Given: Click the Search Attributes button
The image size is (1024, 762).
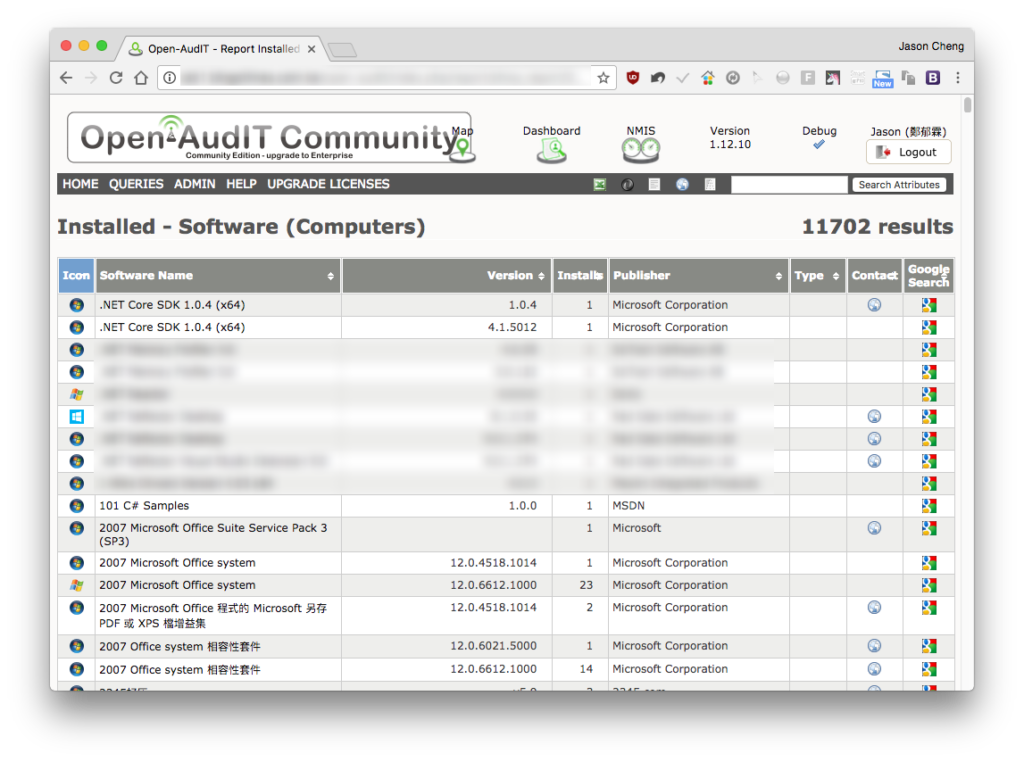Looking at the screenshot, I should (x=899, y=185).
